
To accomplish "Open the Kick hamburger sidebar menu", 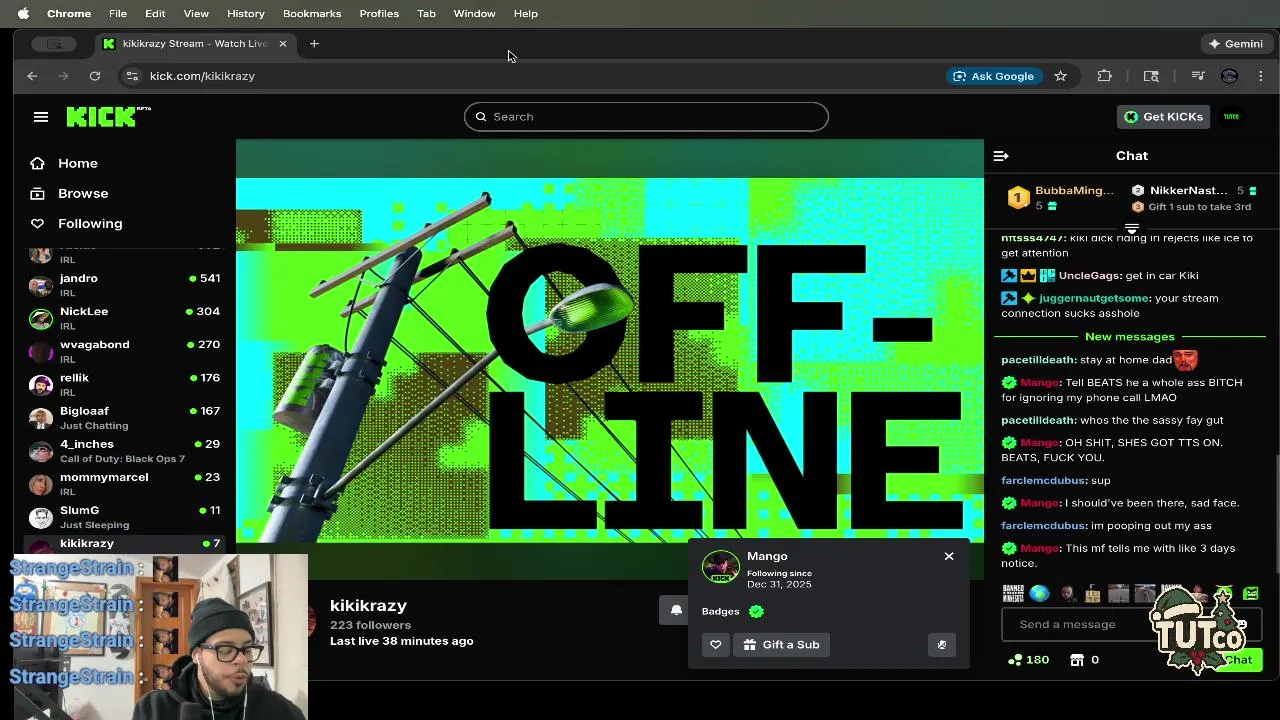I will click(x=41, y=117).
